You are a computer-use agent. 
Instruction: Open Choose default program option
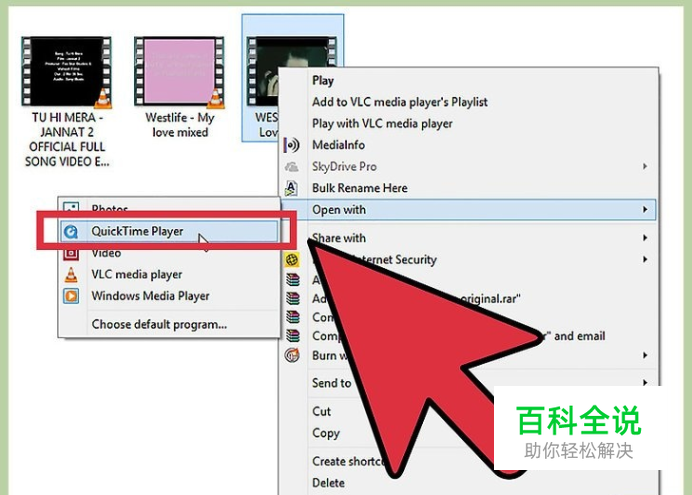pyautogui.click(x=159, y=324)
